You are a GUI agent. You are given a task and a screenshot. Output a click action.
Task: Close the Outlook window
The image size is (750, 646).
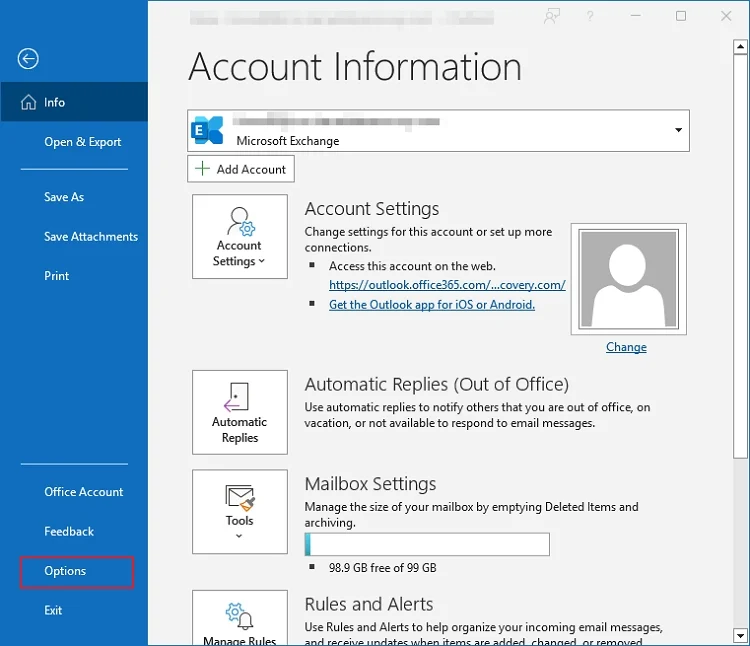tap(726, 16)
